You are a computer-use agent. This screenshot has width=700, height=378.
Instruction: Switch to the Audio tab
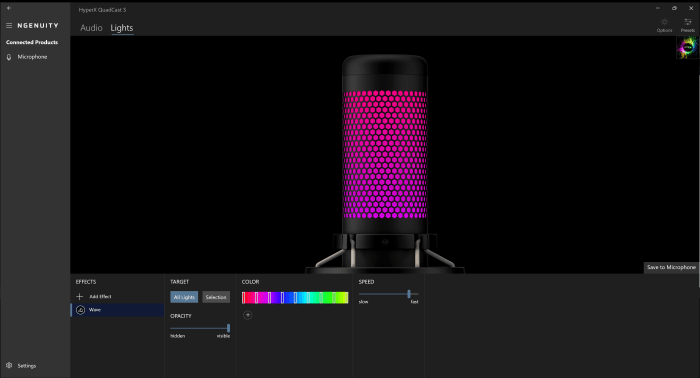pyautogui.click(x=91, y=28)
